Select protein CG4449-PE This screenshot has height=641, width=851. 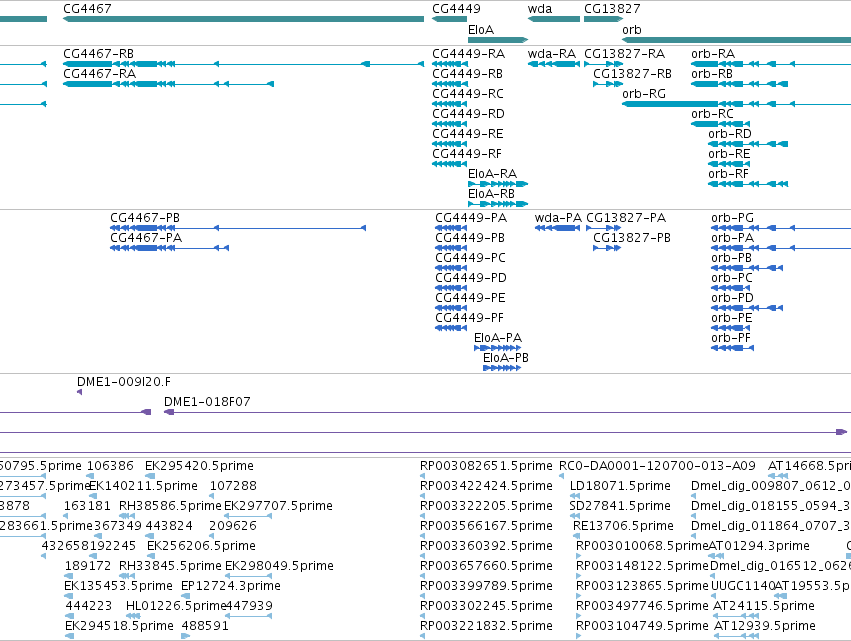coord(451,308)
